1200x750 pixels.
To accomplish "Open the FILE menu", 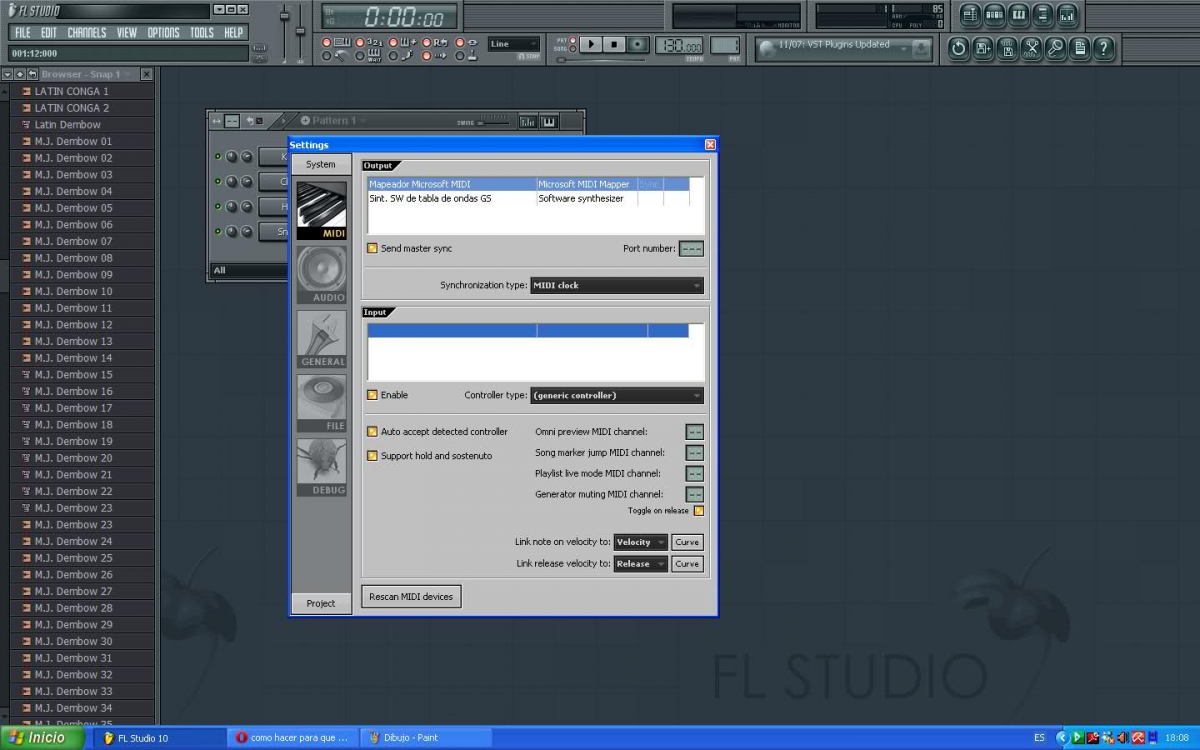I will (22, 32).
